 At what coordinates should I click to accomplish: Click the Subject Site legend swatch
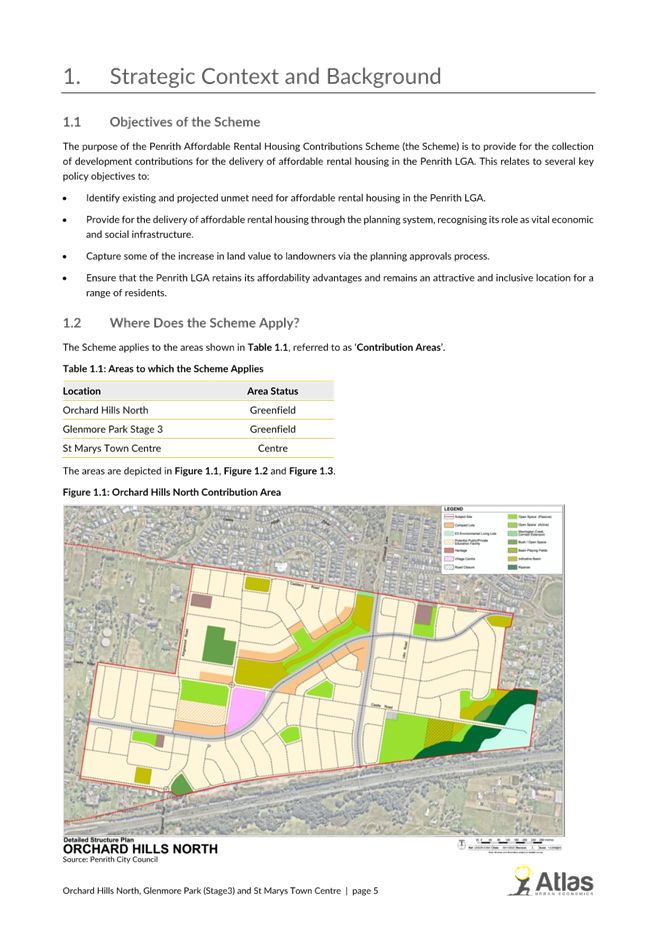[x=449, y=517]
